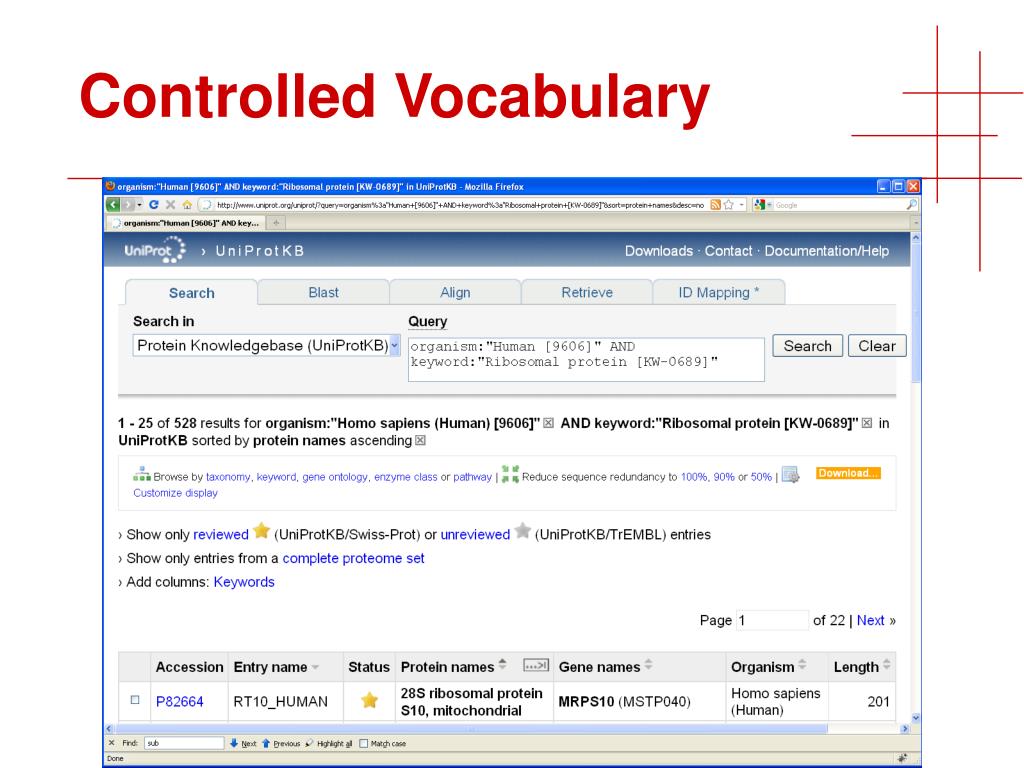The image size is (1024, 768).
Task: Click the Page number field
Action: 772,620
